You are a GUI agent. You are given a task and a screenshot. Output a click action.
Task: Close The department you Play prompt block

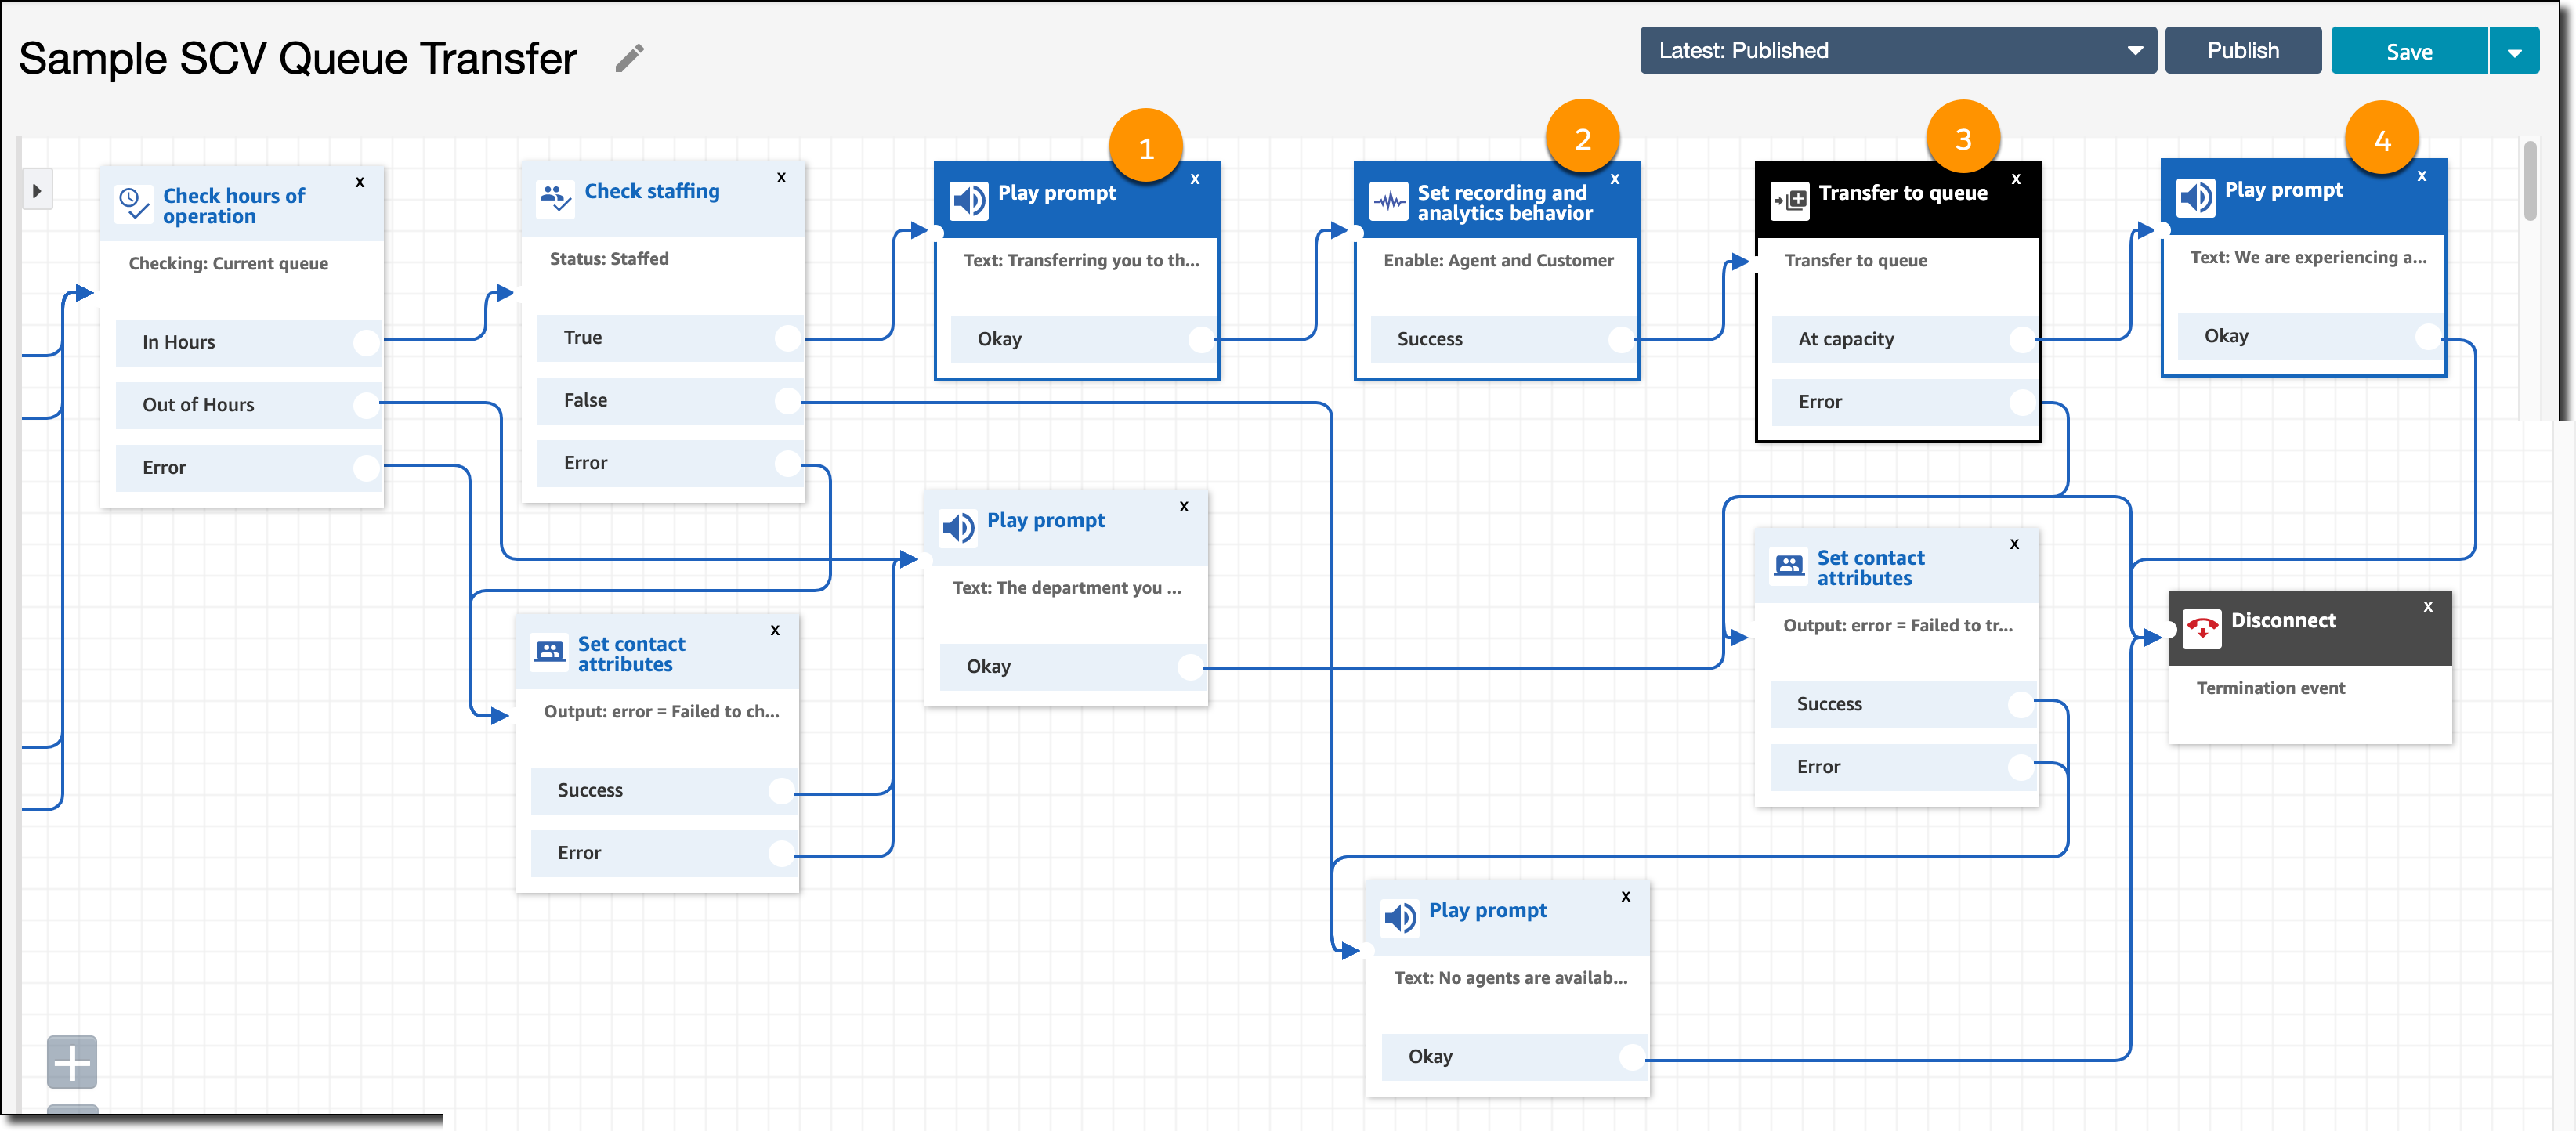point(1184,507)
